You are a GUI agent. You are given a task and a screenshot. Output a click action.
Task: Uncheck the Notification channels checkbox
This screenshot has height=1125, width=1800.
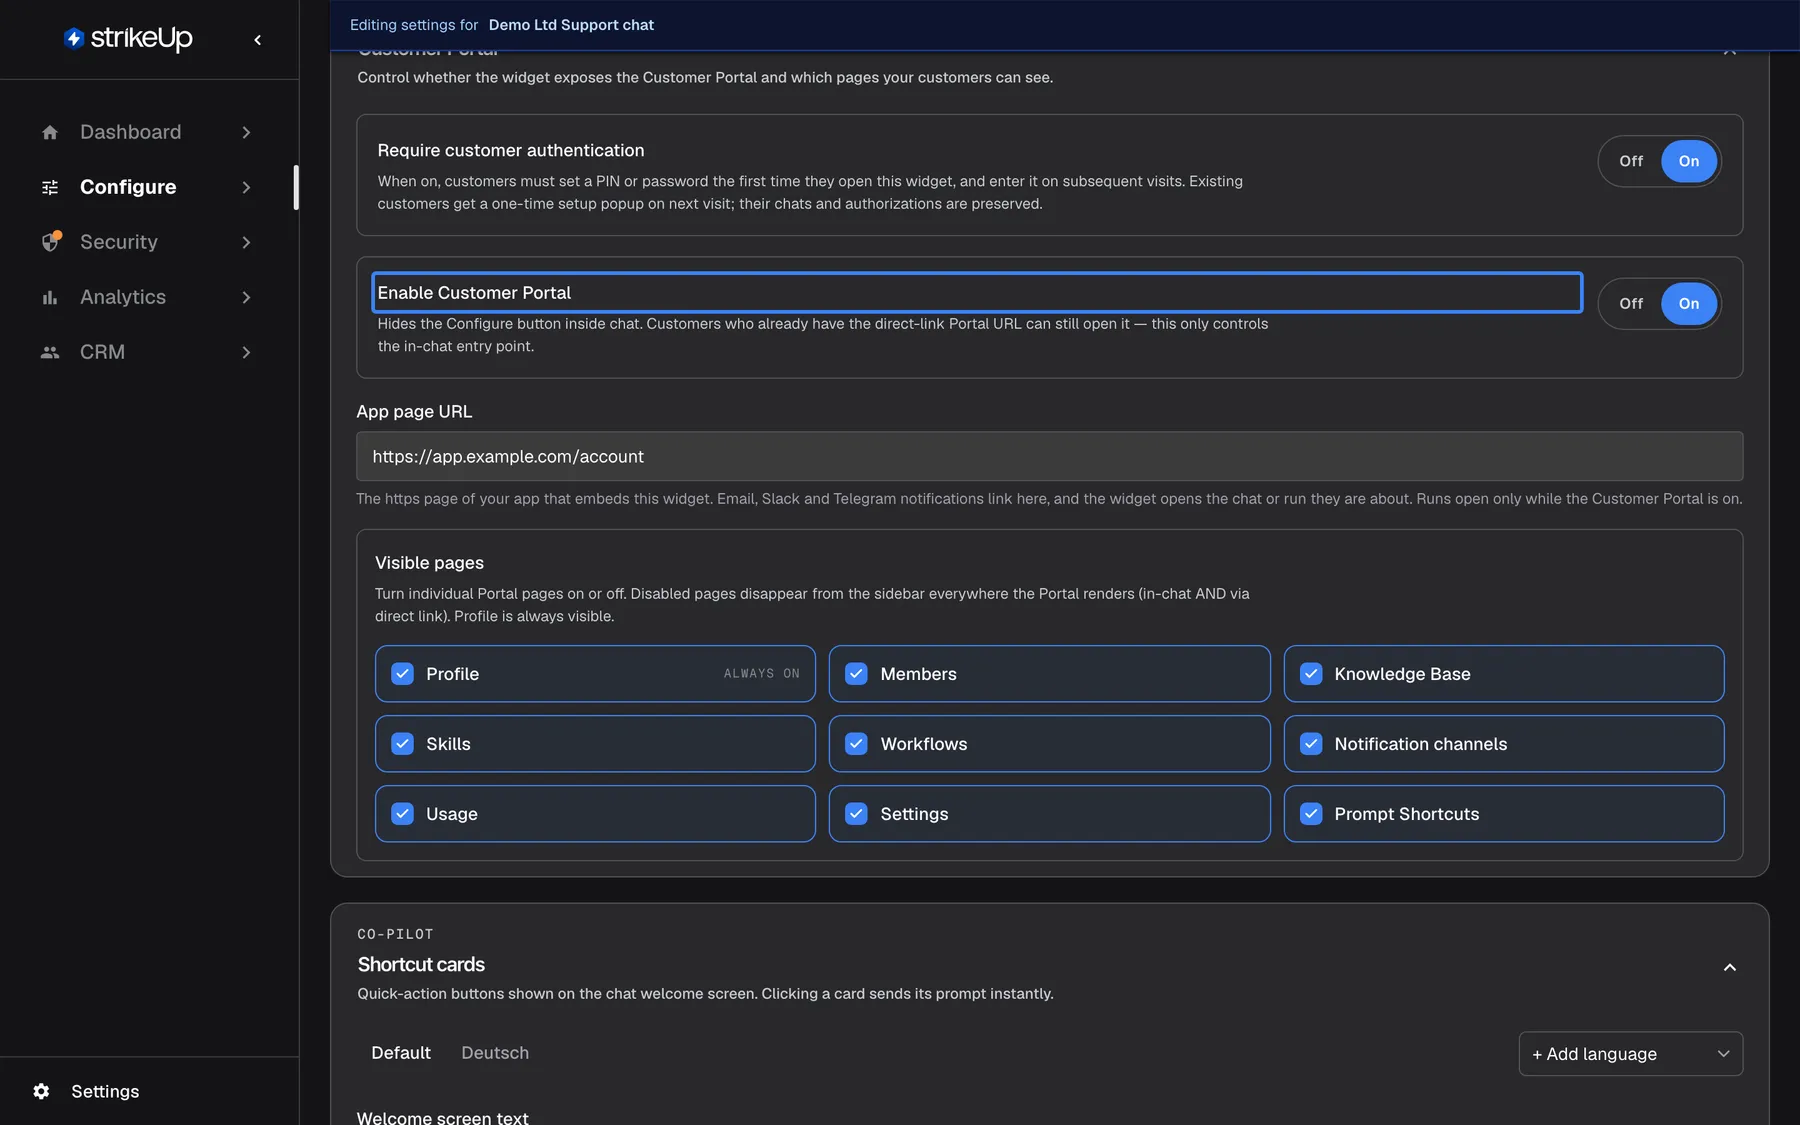(x=1311, y=744)
